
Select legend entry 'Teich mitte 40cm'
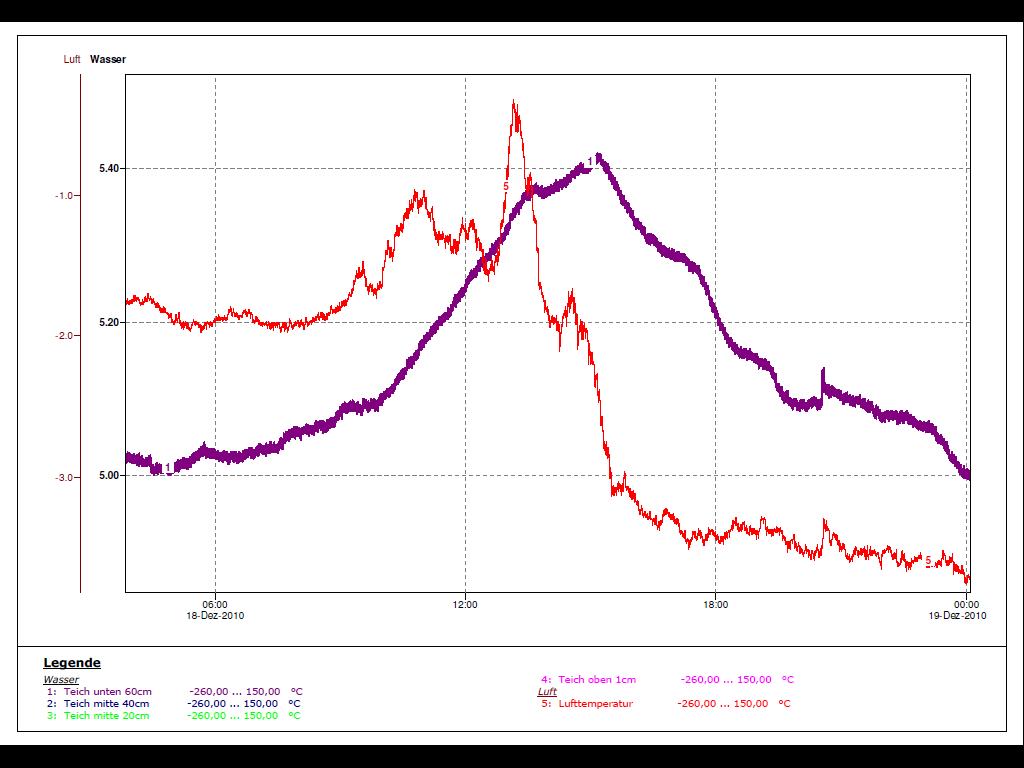point(107,704)
